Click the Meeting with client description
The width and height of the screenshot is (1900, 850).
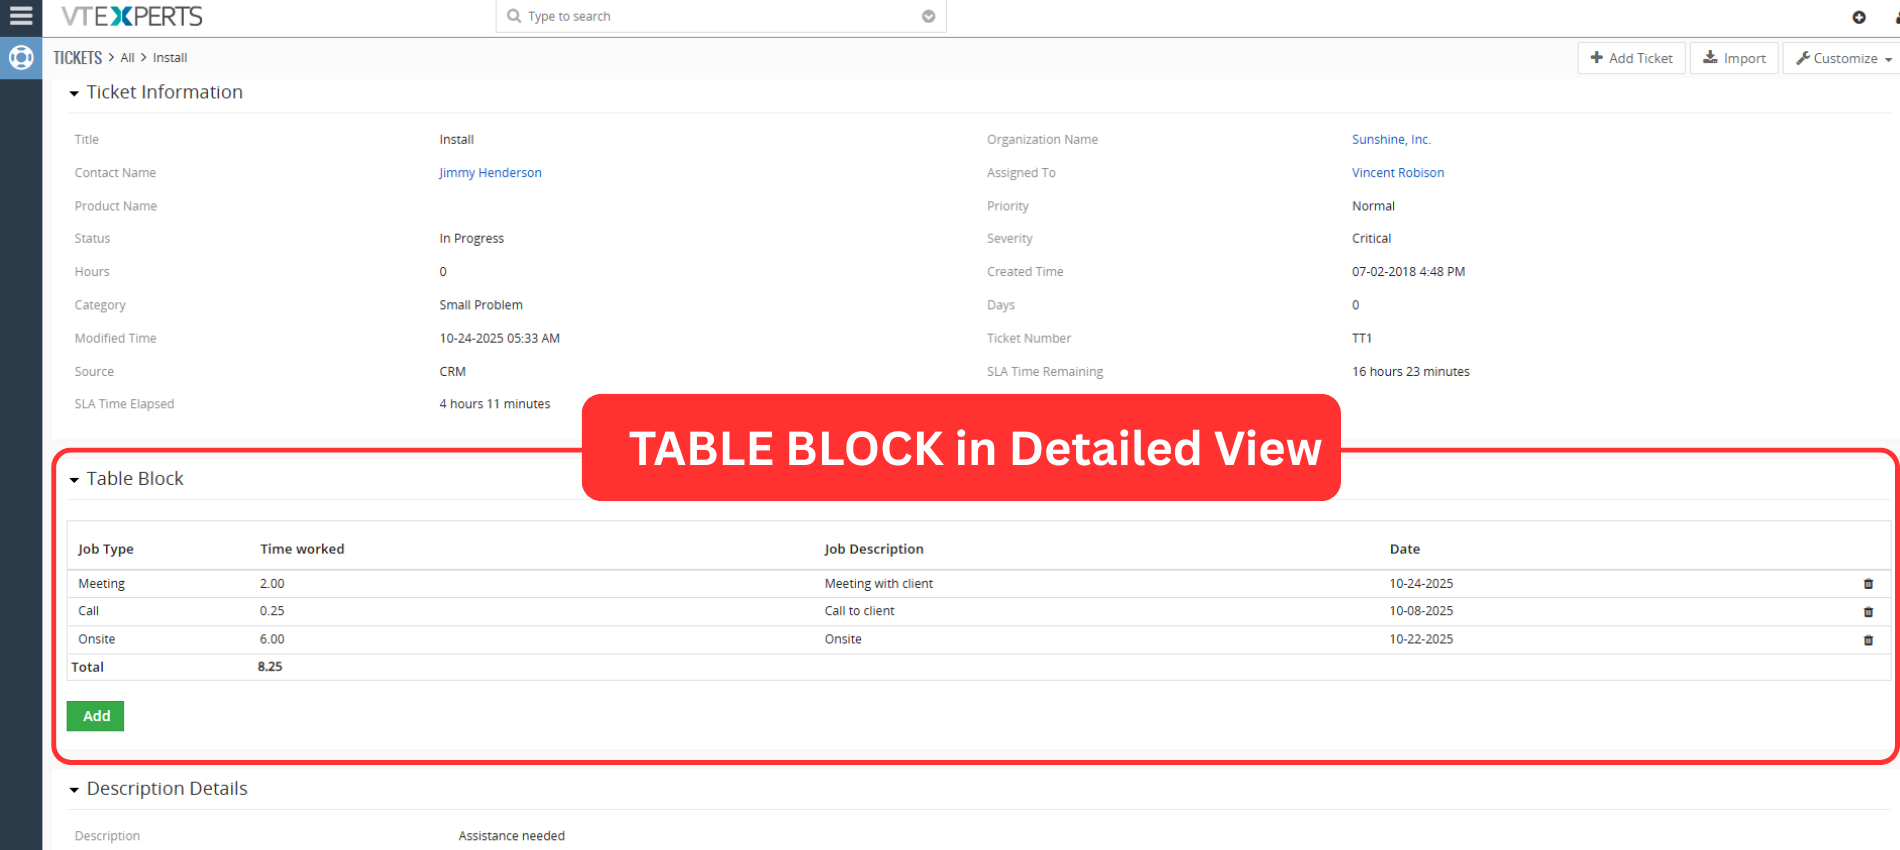[x=879, y=584]
